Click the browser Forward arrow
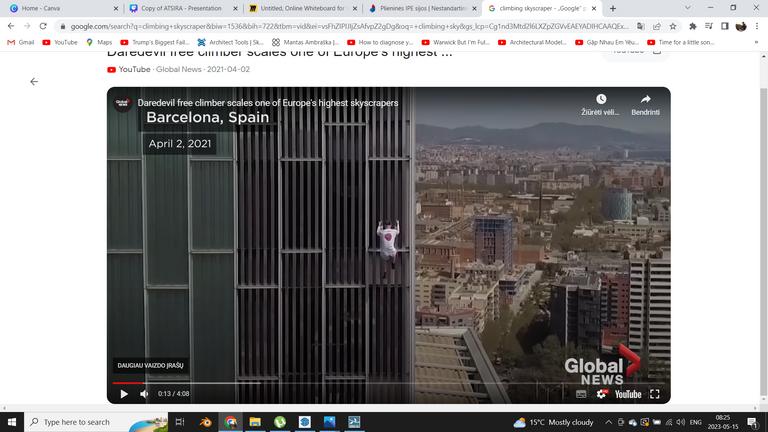The width and height of the screenshot is (768, 432). pyautogui.click(x=27, y=26)
